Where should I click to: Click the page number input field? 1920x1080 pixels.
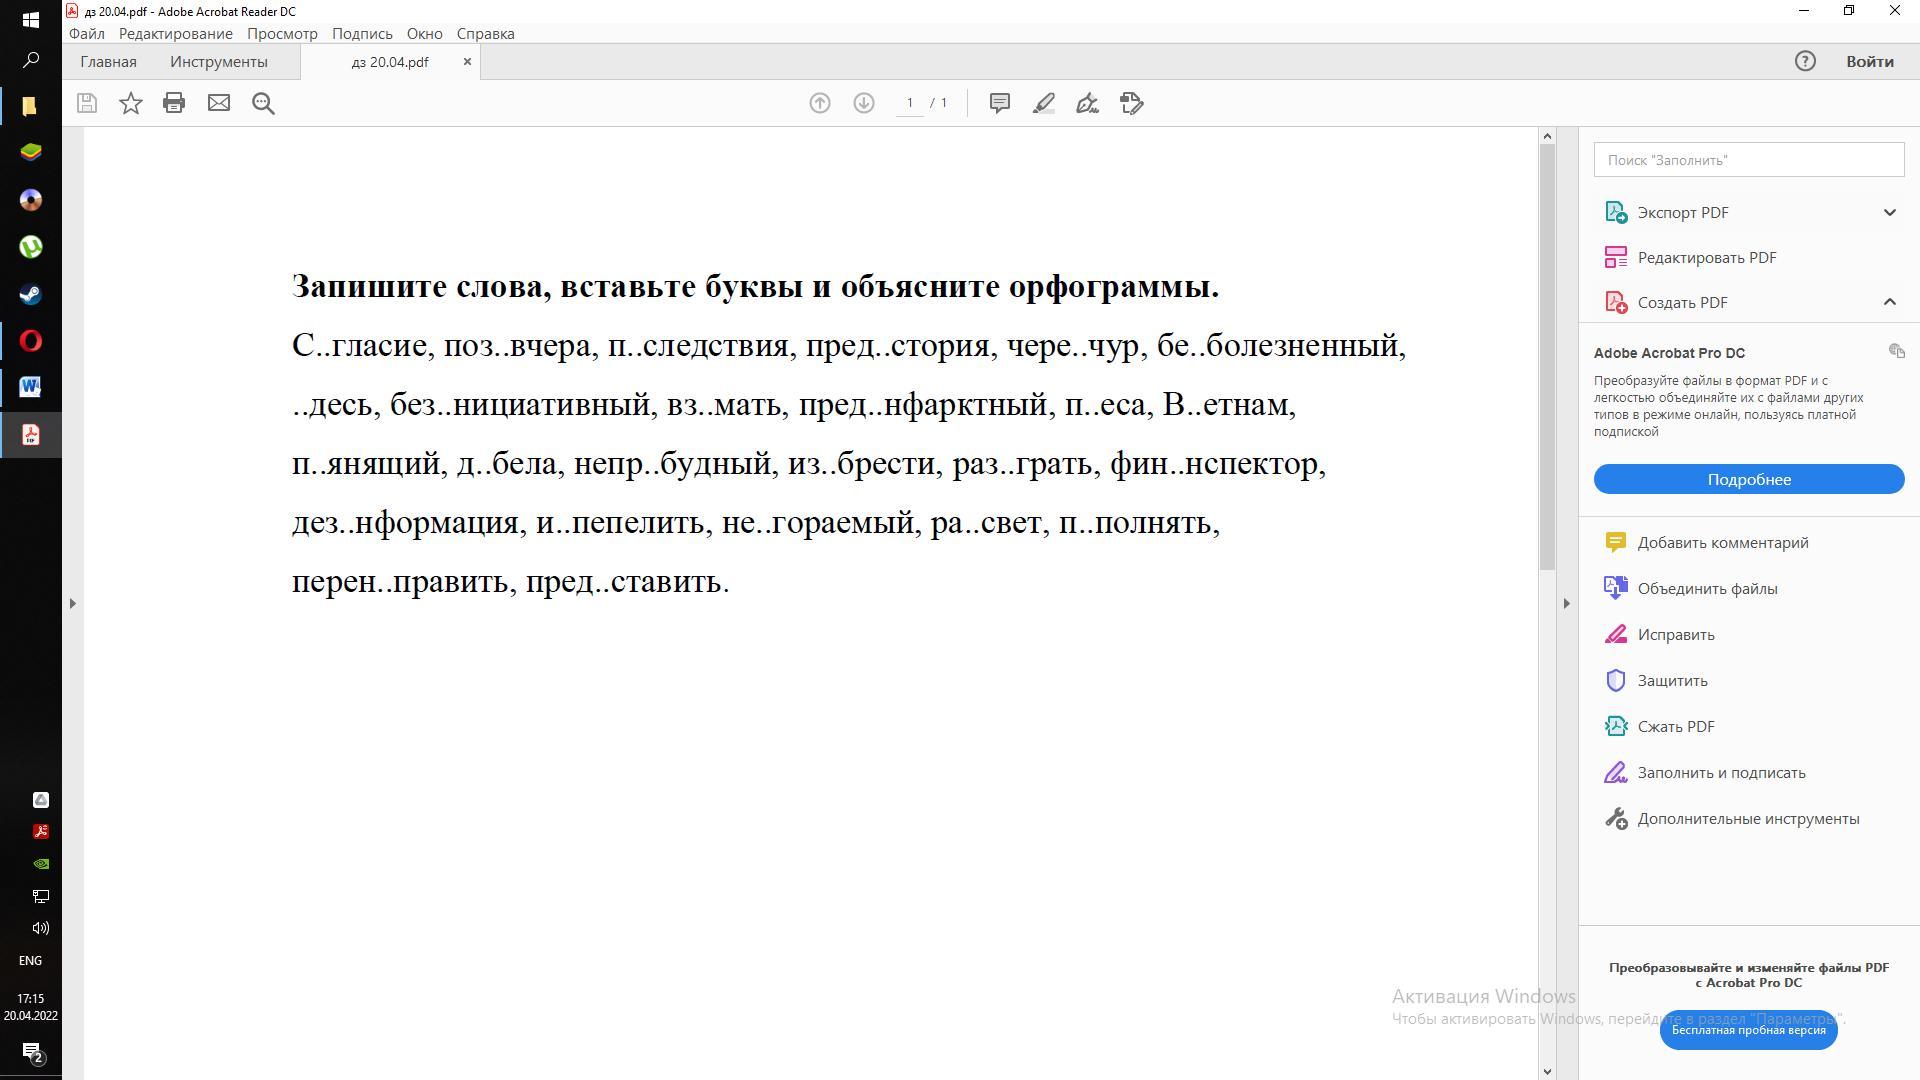coord(909,103)
